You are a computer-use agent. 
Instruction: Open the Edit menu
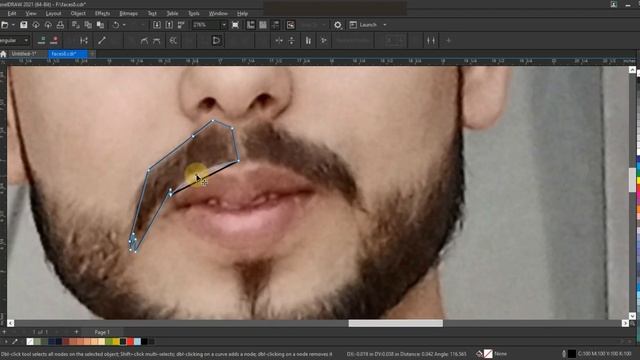pyautogui.click(x=12, y=13)
